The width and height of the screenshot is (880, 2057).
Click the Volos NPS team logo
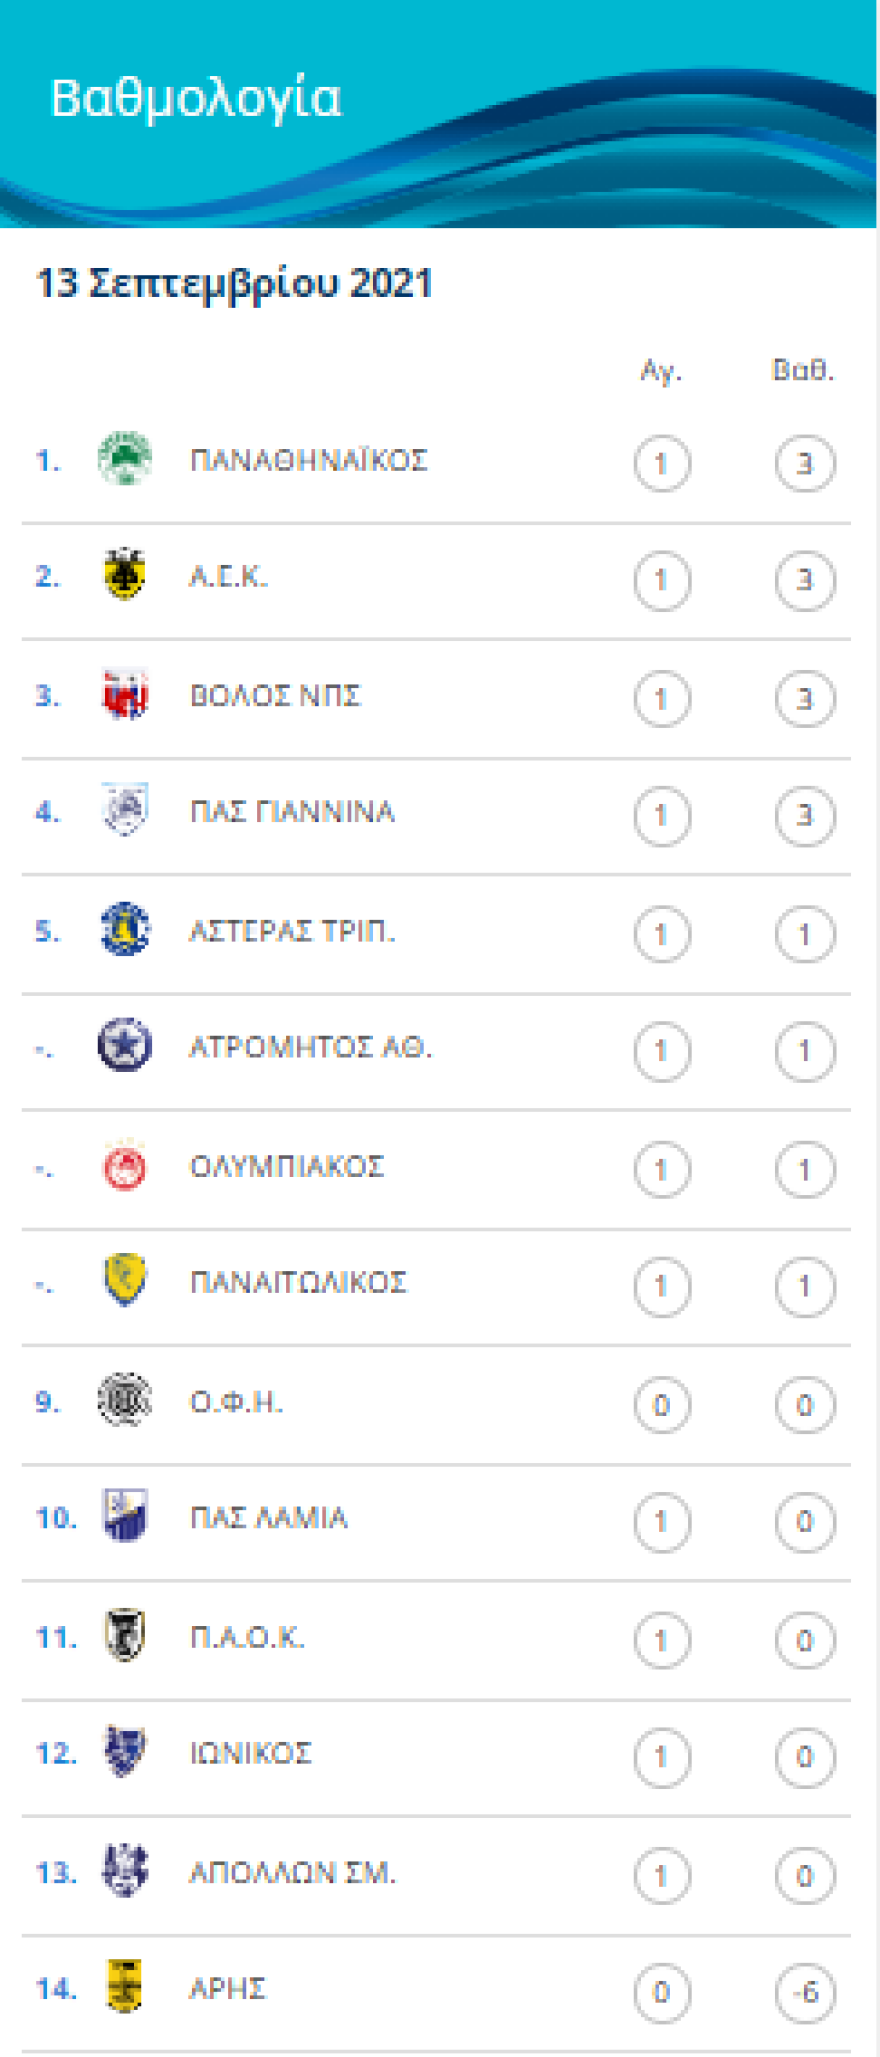[x=124, y=695]
